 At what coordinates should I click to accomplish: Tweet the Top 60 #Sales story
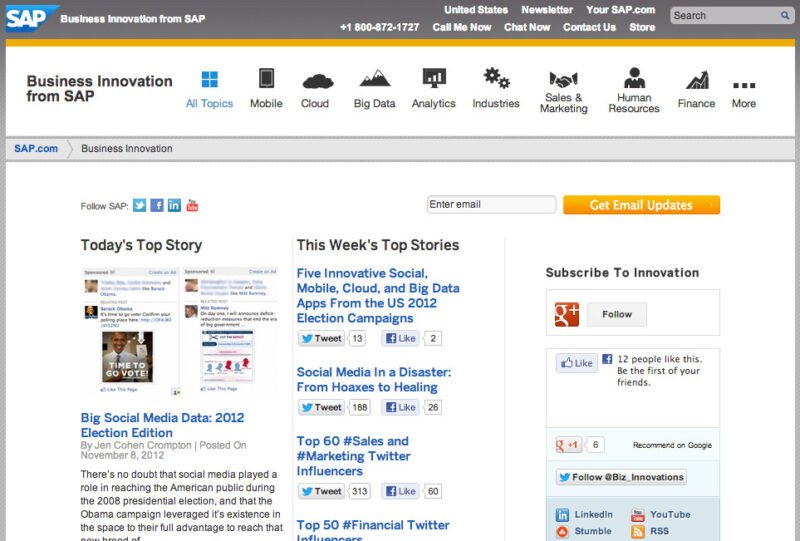pos(321,491)
